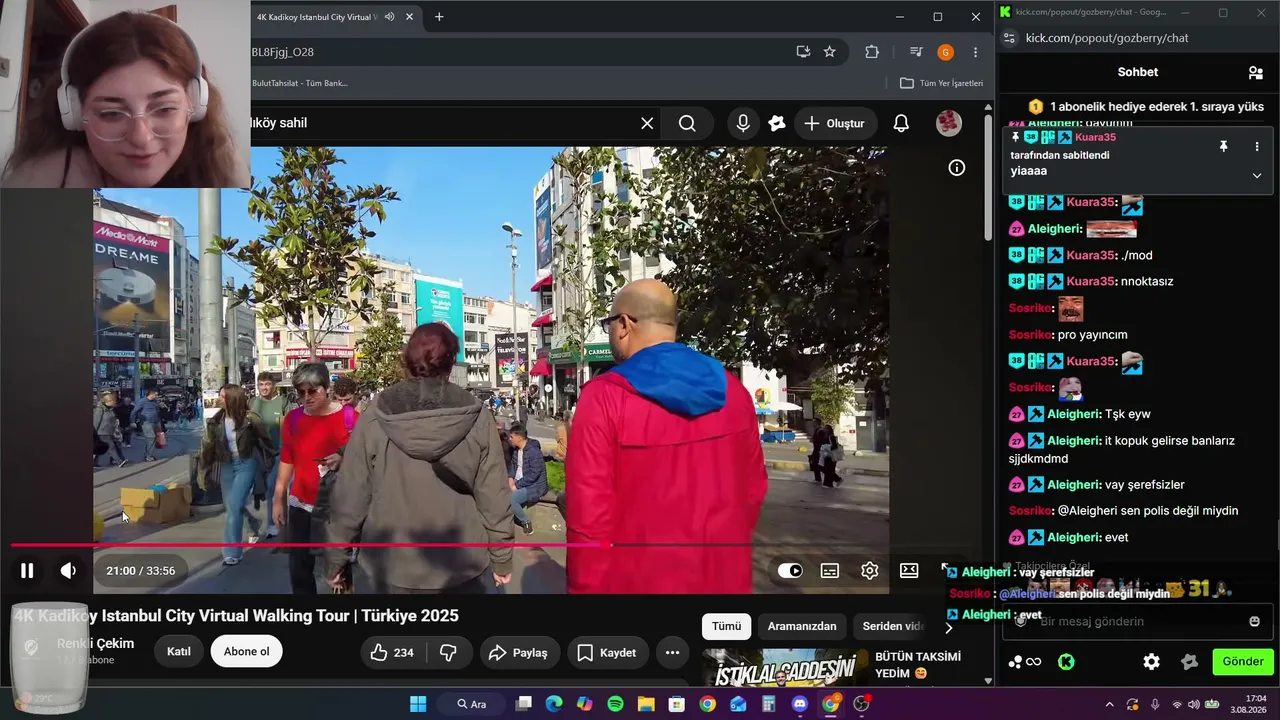Image resolution: width=1280 pixels, height=720 pixels.
Task: Open OBS Studio from taskbar
Action: coord(861,704)
